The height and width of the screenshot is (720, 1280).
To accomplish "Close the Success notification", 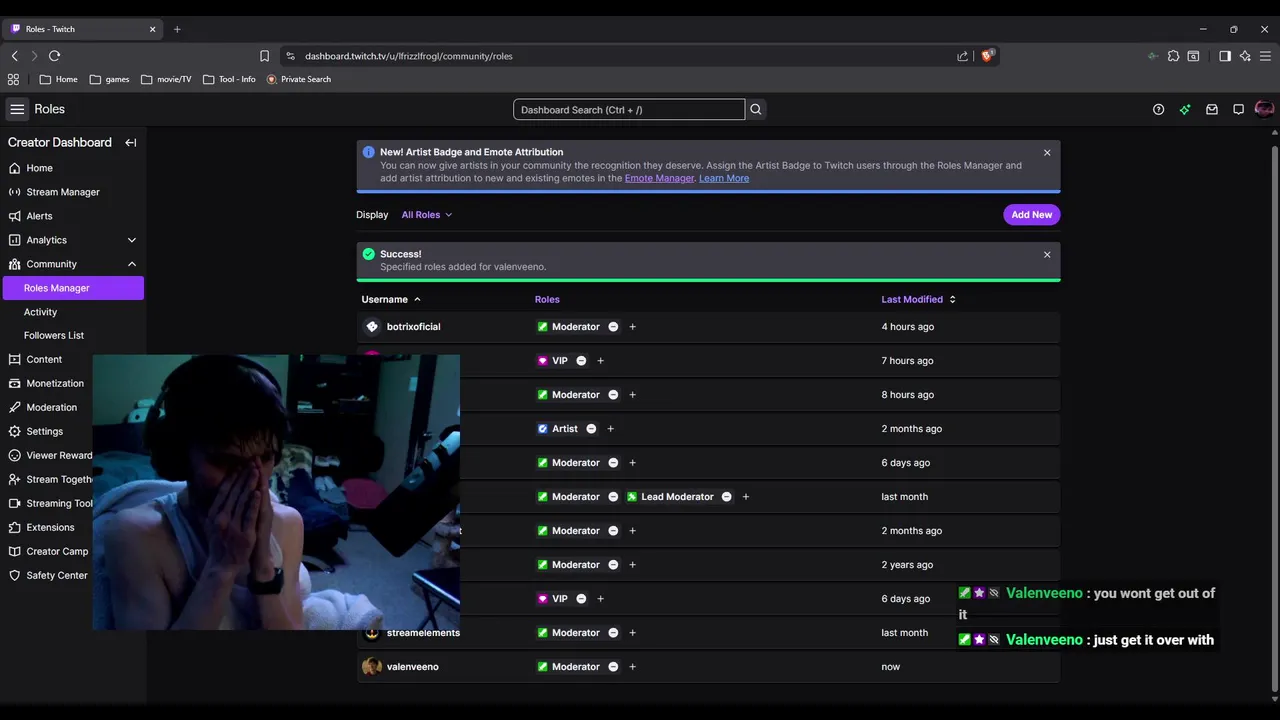I will pyautogui.click(x=1047, y=255).
